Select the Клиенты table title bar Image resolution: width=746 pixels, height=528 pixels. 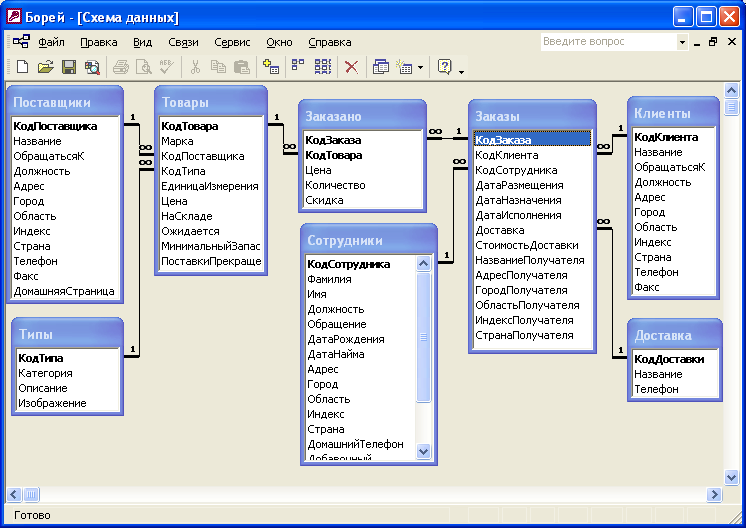673,113
